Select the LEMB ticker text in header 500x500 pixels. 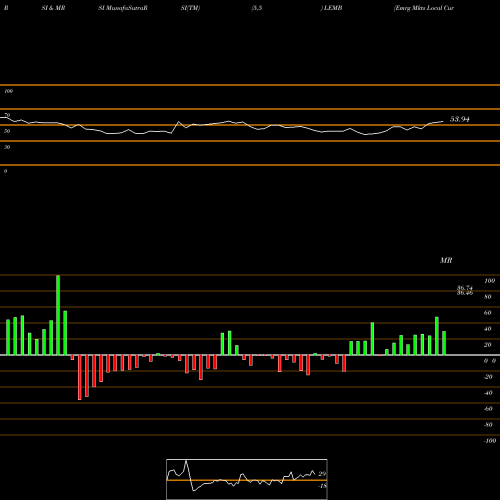[333, 8]
